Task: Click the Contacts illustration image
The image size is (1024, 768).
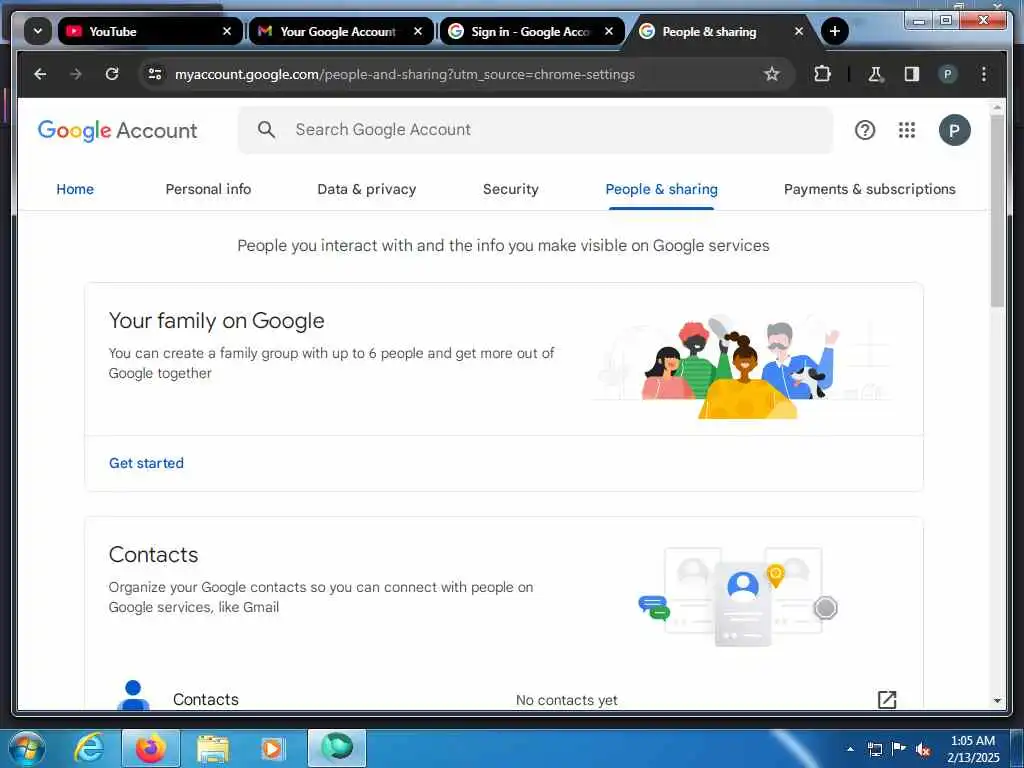Action: coord(738,597)
